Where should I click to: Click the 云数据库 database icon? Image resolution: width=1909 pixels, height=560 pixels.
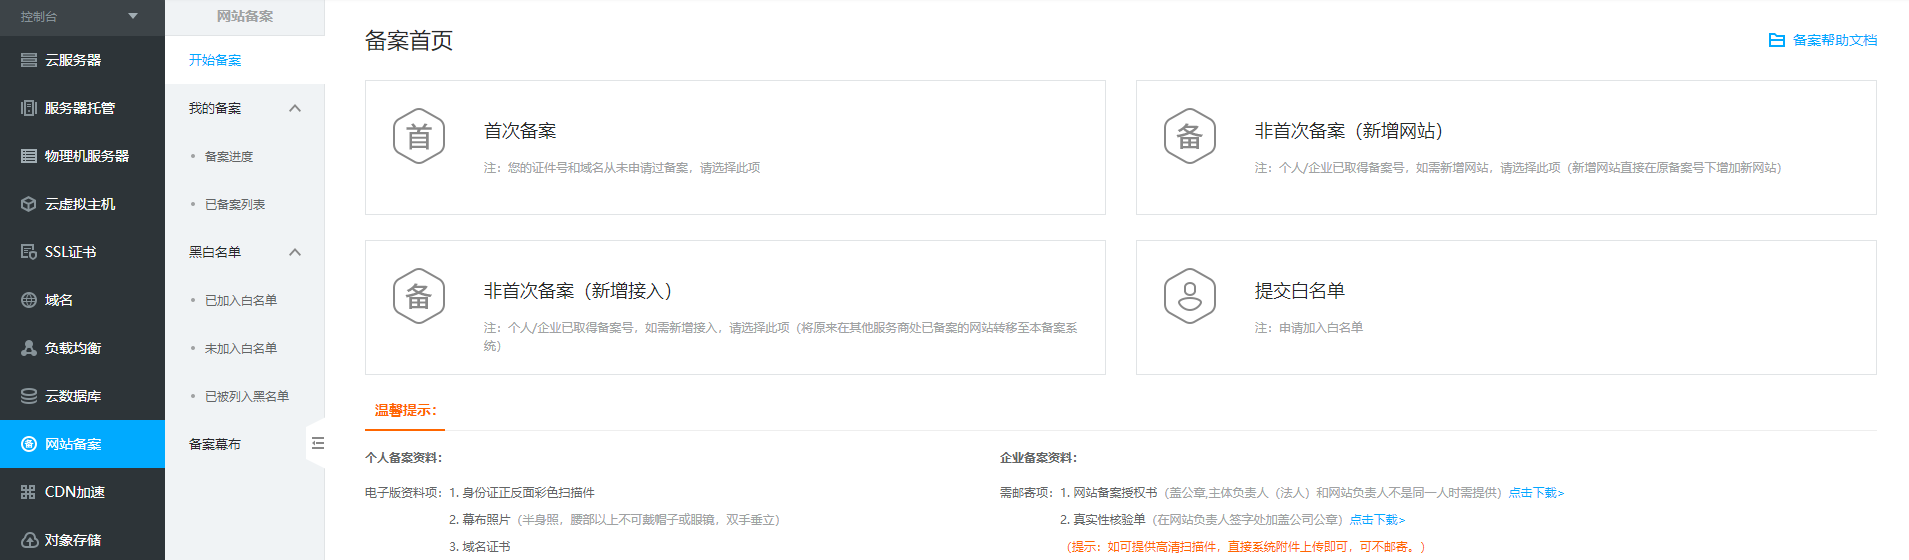click(29, 396)
